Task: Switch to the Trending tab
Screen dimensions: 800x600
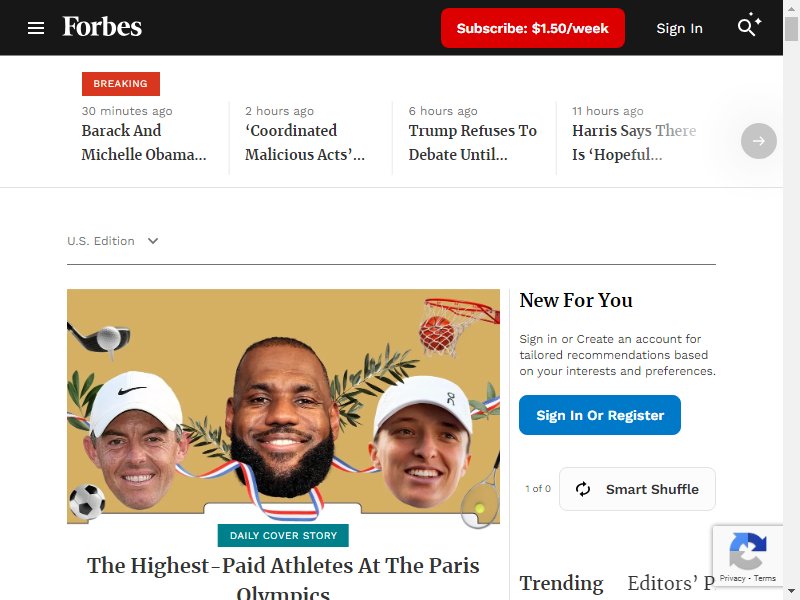Action: pos(561,583)
